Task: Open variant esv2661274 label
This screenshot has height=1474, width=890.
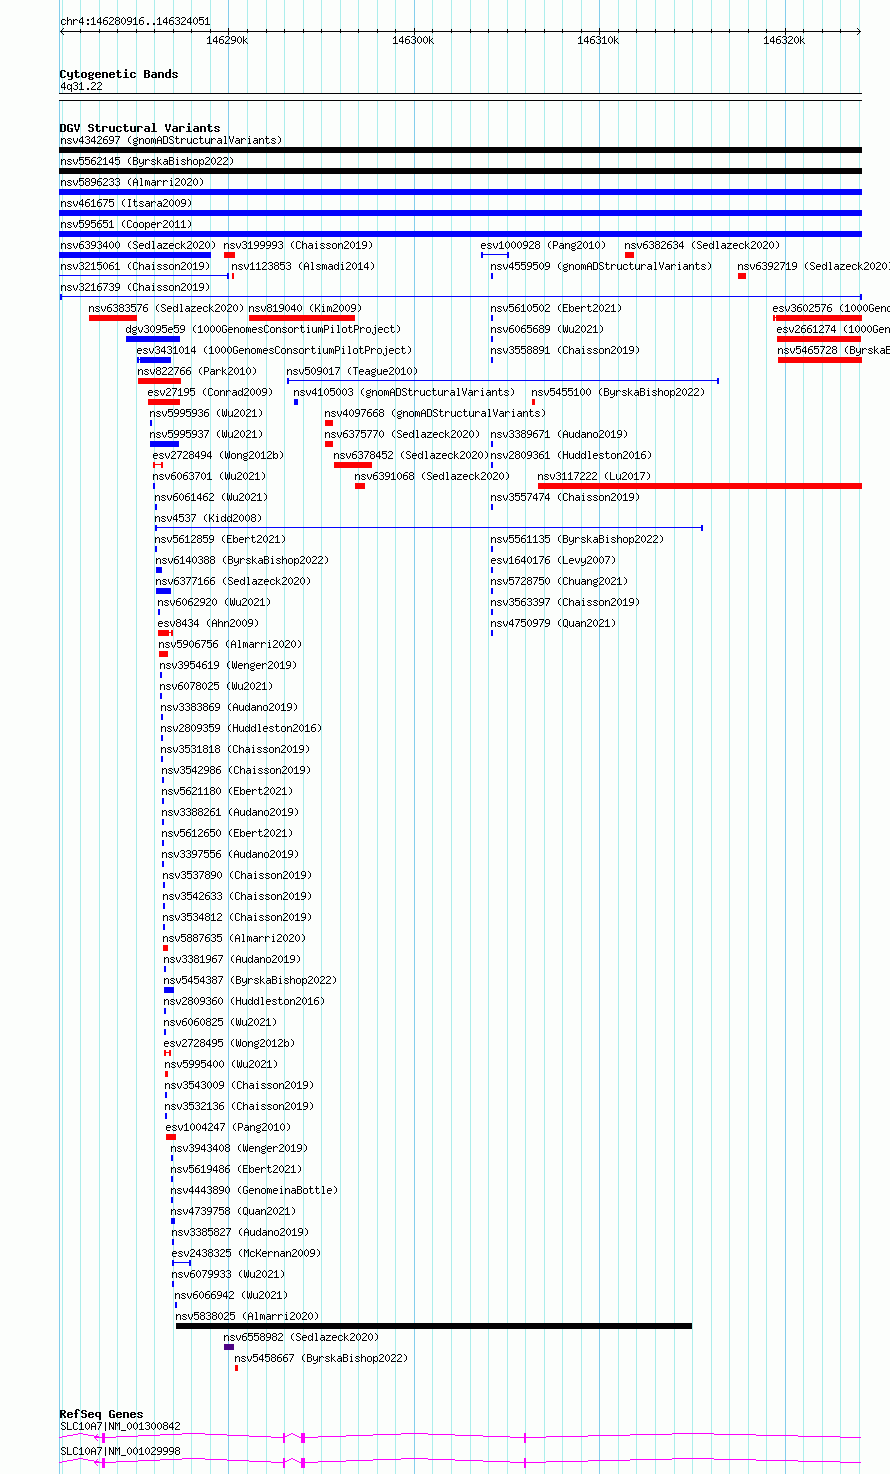Action: coord(833,329)
